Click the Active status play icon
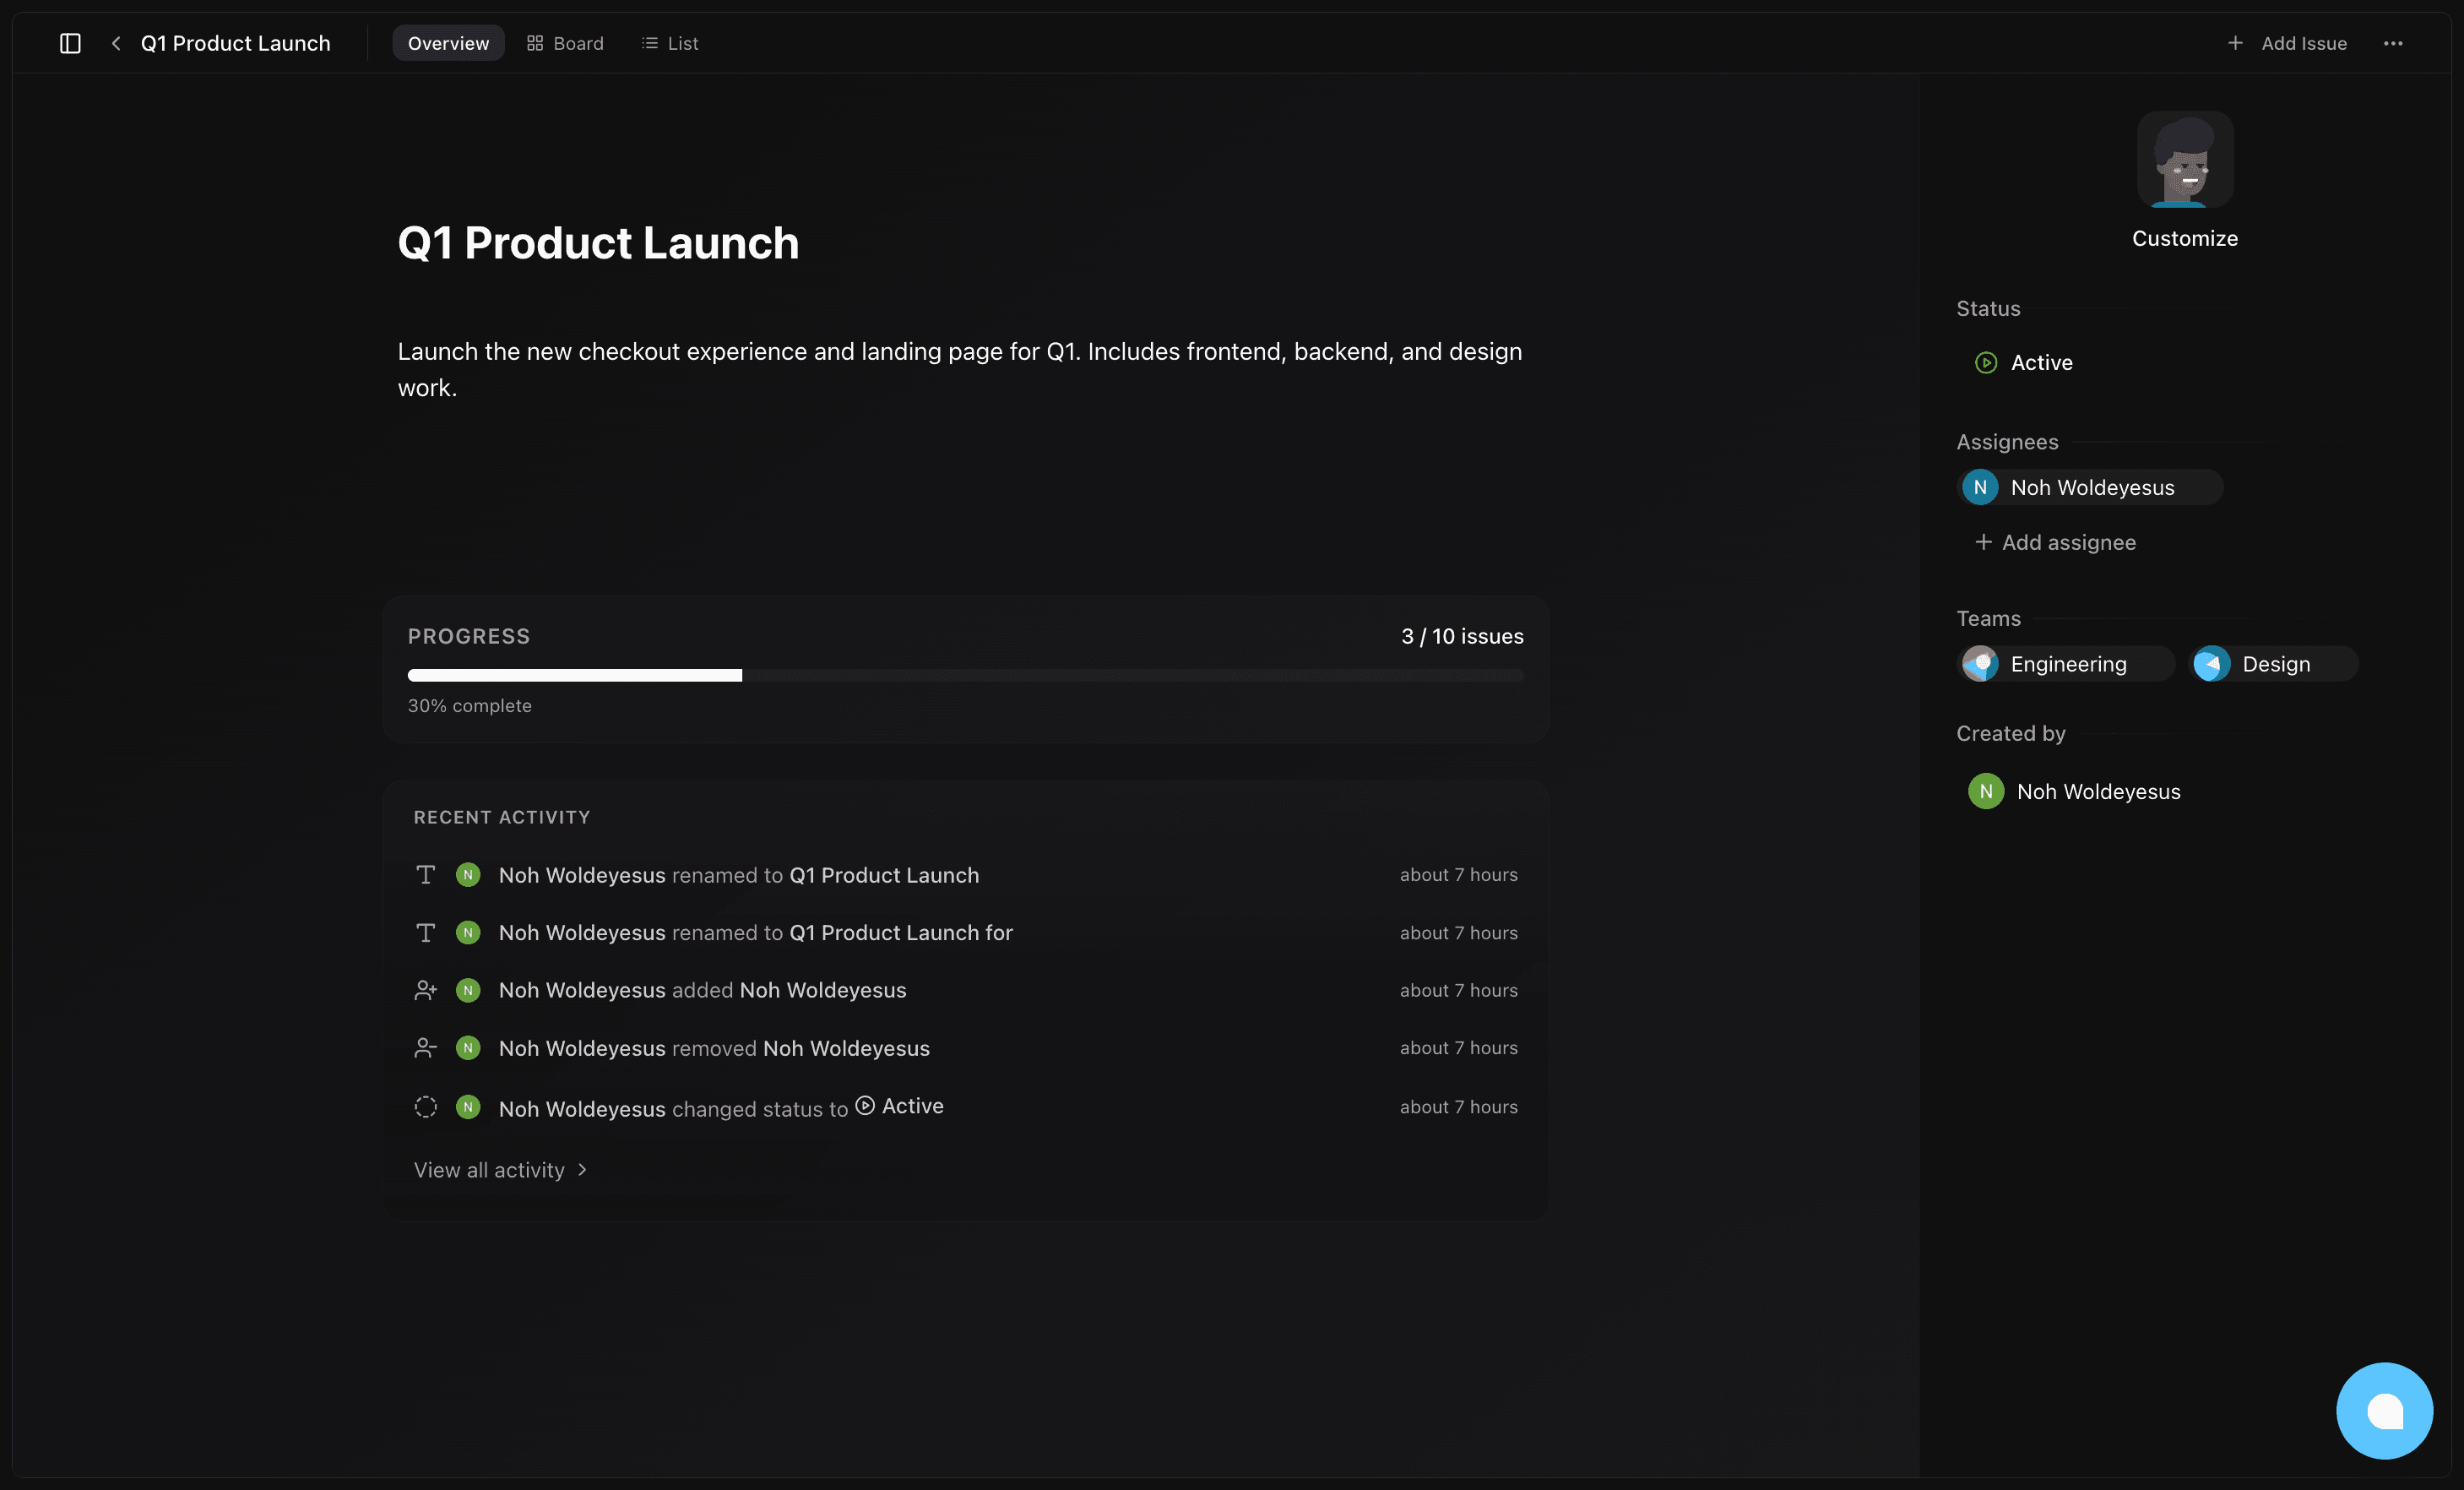This screenshot has width=2464, height=1490. click(x=1985, y=362)
